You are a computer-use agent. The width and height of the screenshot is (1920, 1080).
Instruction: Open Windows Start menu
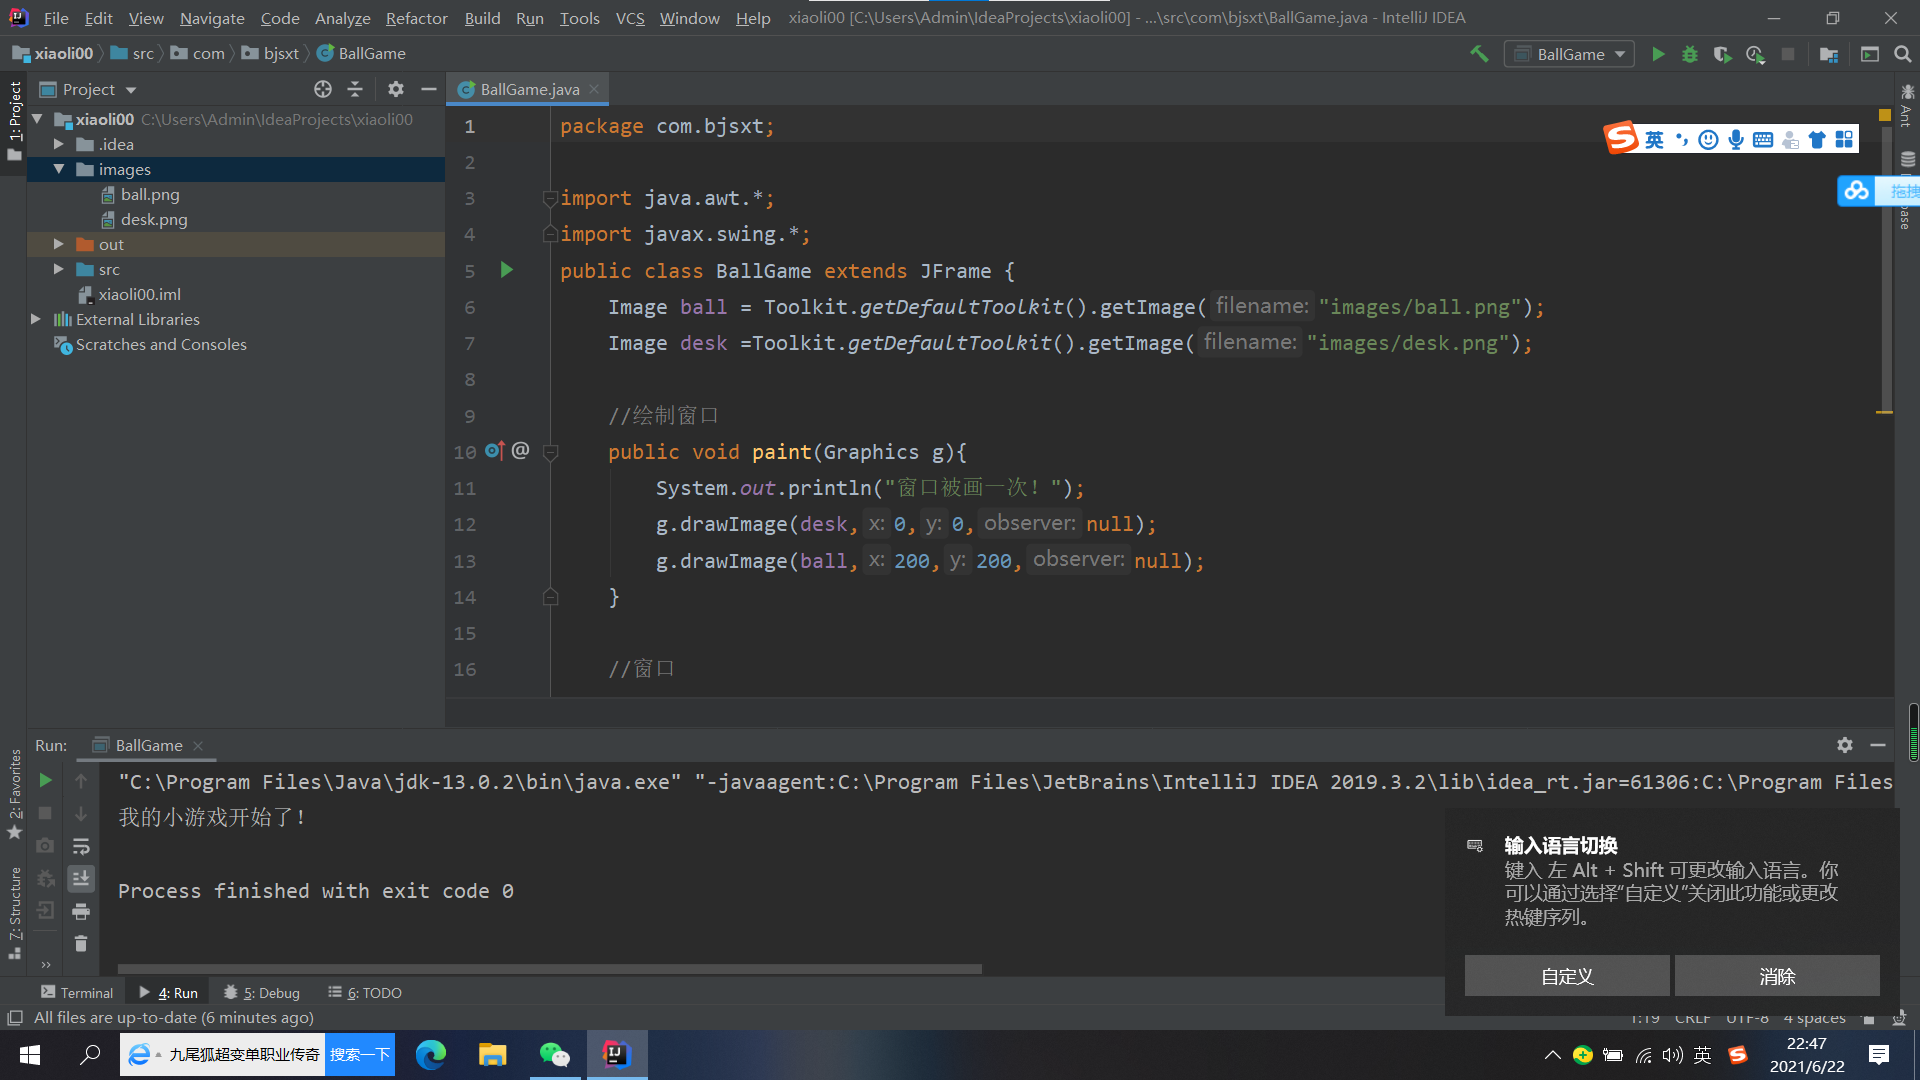[30, 1054]
